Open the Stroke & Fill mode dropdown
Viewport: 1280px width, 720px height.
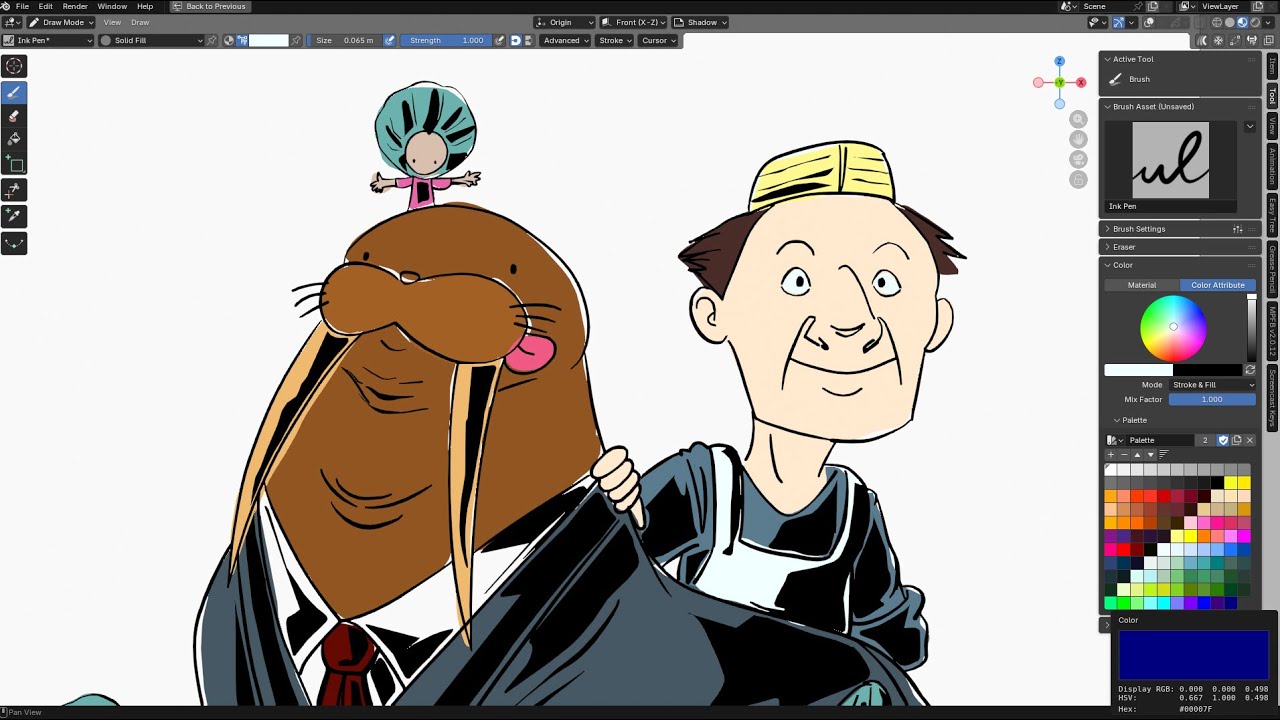click(x=1212, y=384)
